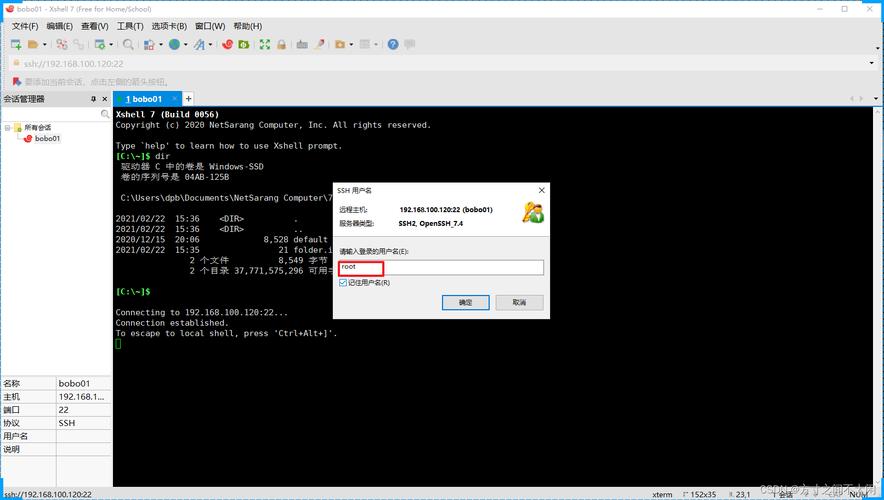The image size is (884, 500).
Task: Expand the session properties dropdown arrow
Action: pos(111,44)
